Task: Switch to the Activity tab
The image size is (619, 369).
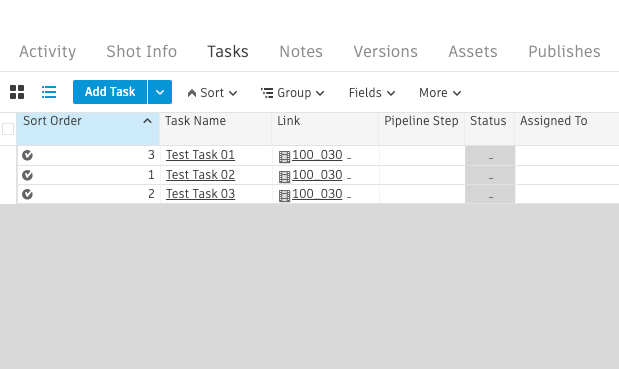Action: (x=48, y=52)
